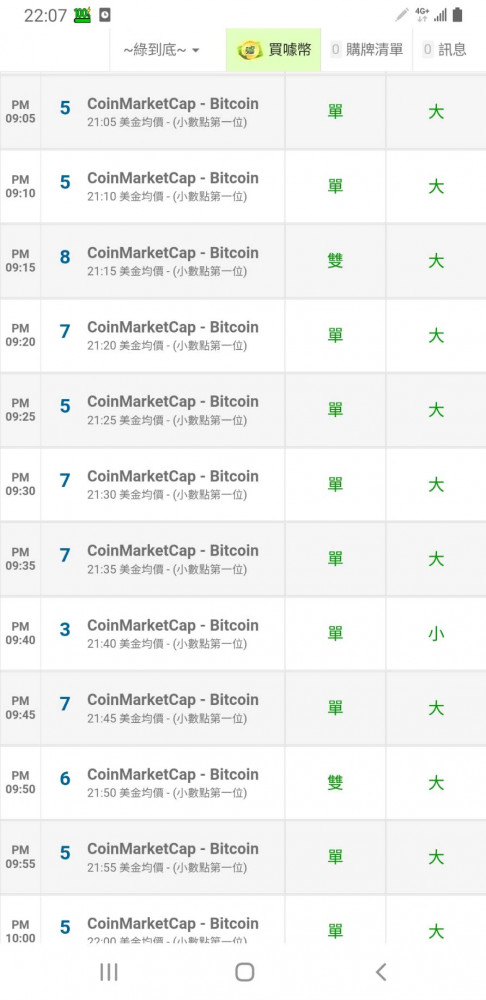This screenshot has width=486, height=1000.
Task: Tap 雙 in the 21:15 Bitcoin row
Action: coord(335,261)
